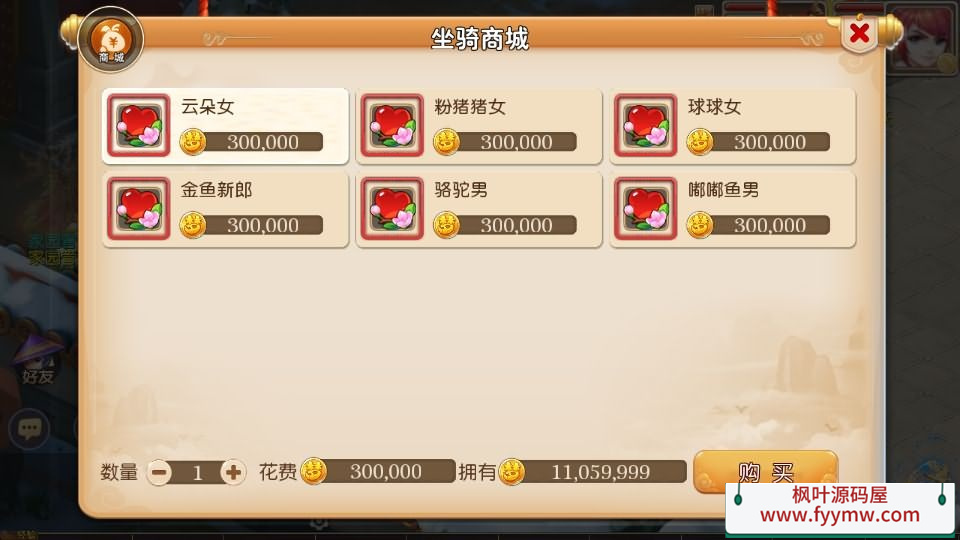Select the 球球女 heart item icon
Viewport: 960px width, 540px height.
(646, 126)
